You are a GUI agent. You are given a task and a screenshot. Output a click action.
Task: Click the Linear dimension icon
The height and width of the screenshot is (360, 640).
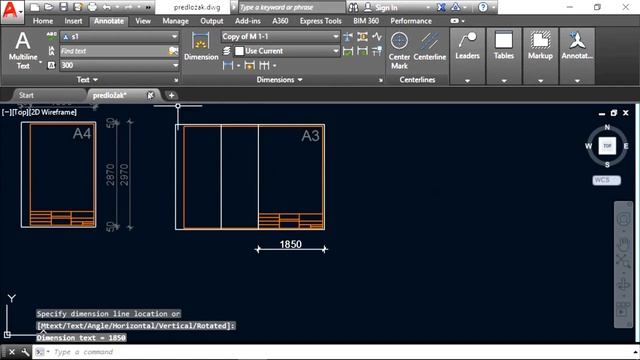coord(228,65)
